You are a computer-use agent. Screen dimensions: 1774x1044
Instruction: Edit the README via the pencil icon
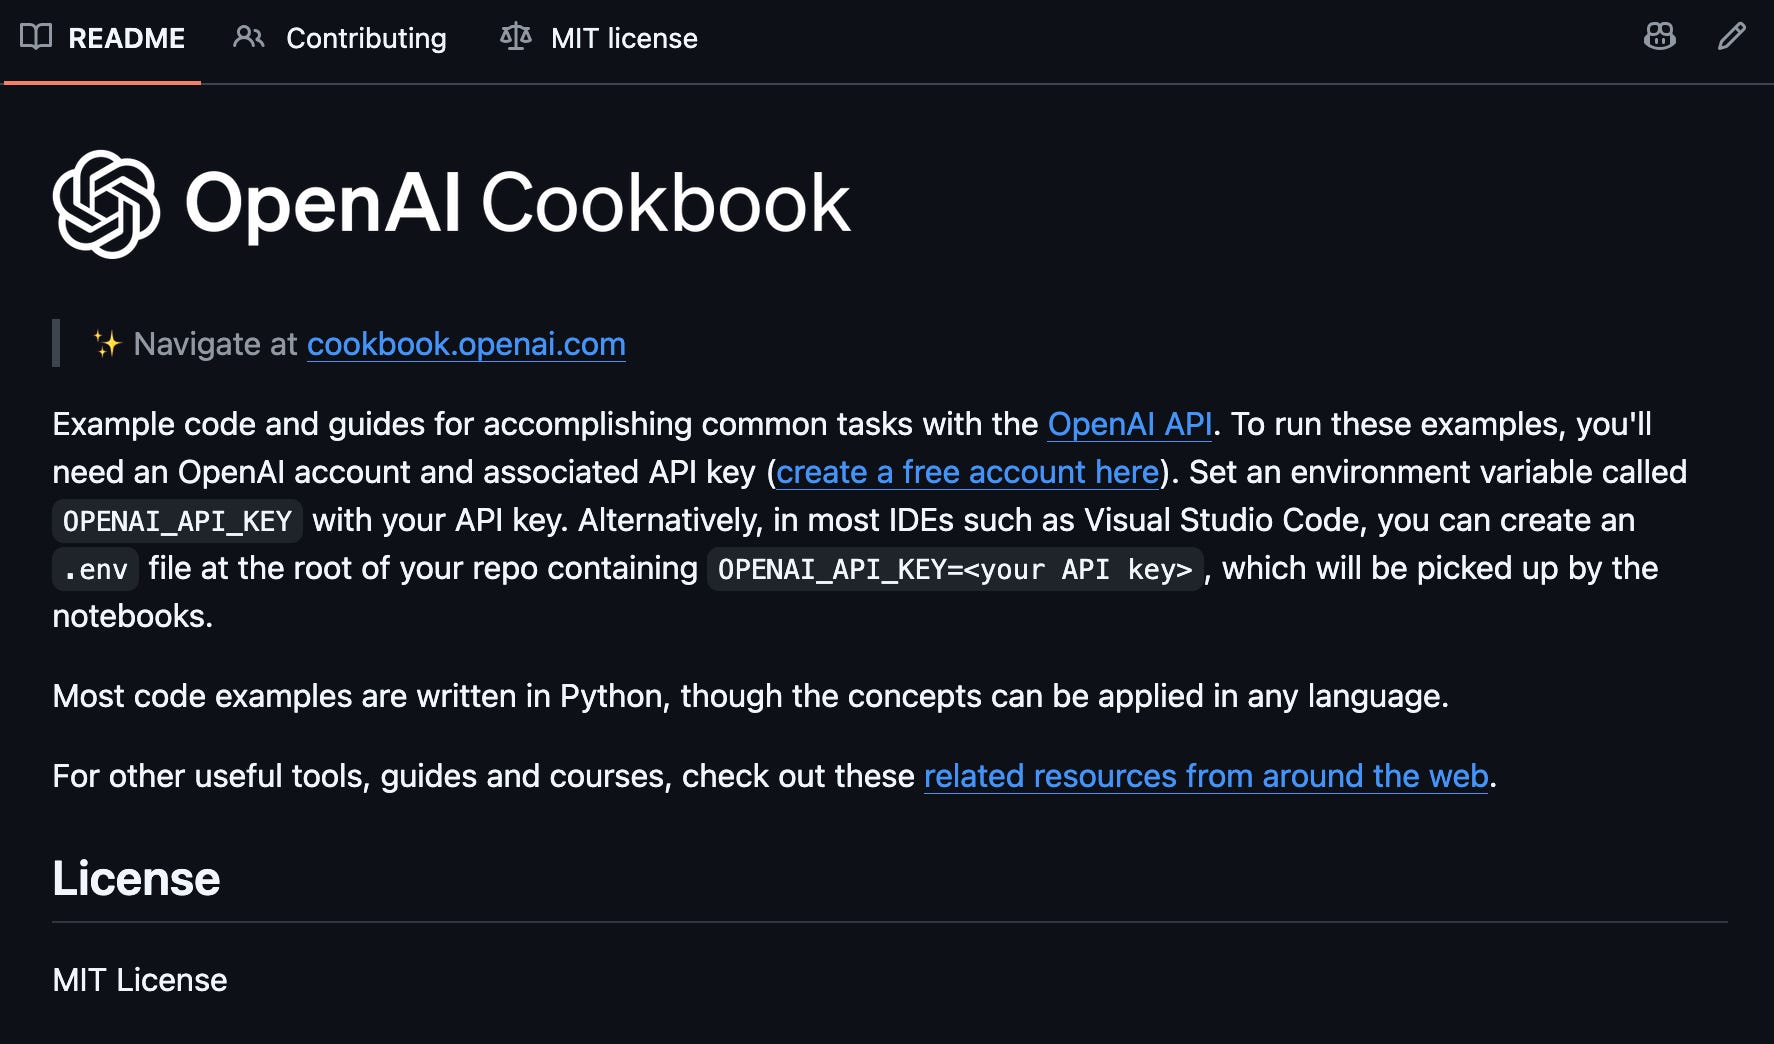pyautogui.click(x=1732, y=37)
